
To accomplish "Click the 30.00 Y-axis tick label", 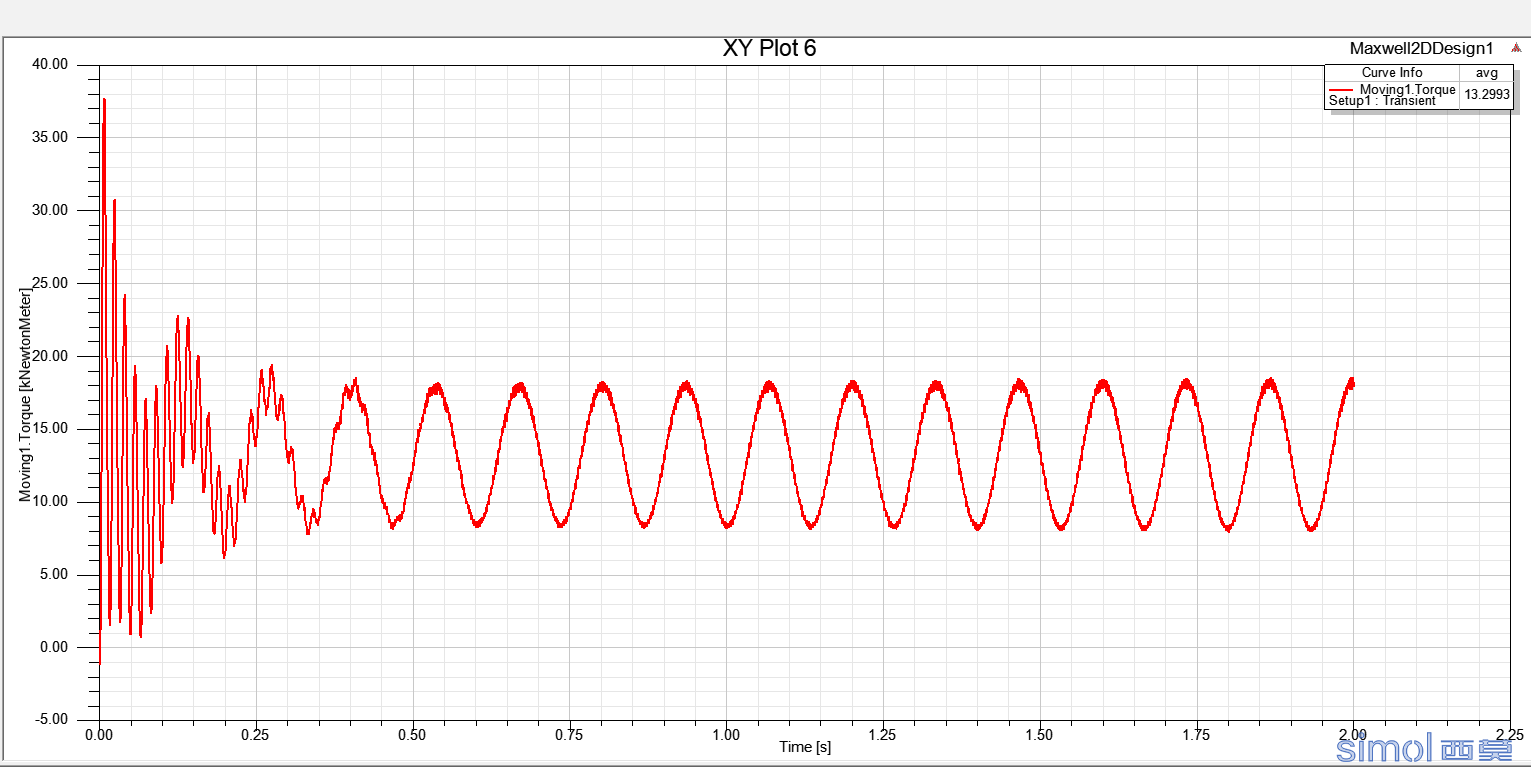I will pos(50,210).
